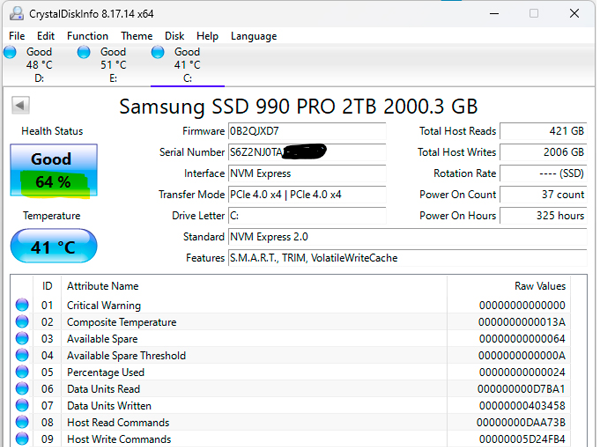Click raw value 00000005D24FB4
The image size is (600, 447).
522,439
